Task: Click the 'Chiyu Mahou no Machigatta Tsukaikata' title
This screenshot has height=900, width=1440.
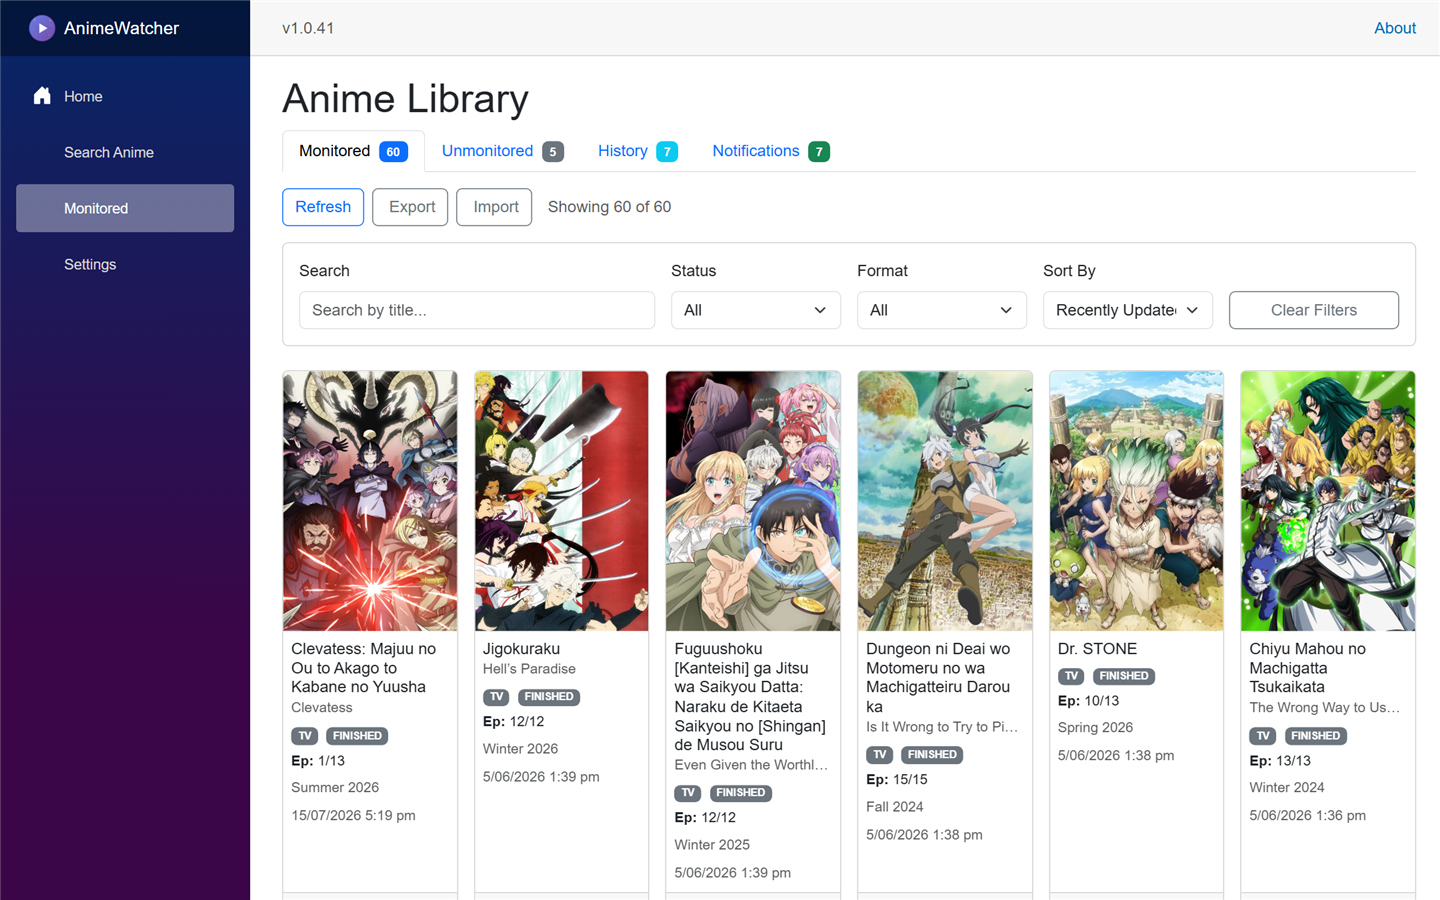Action: pos(1308,668)
